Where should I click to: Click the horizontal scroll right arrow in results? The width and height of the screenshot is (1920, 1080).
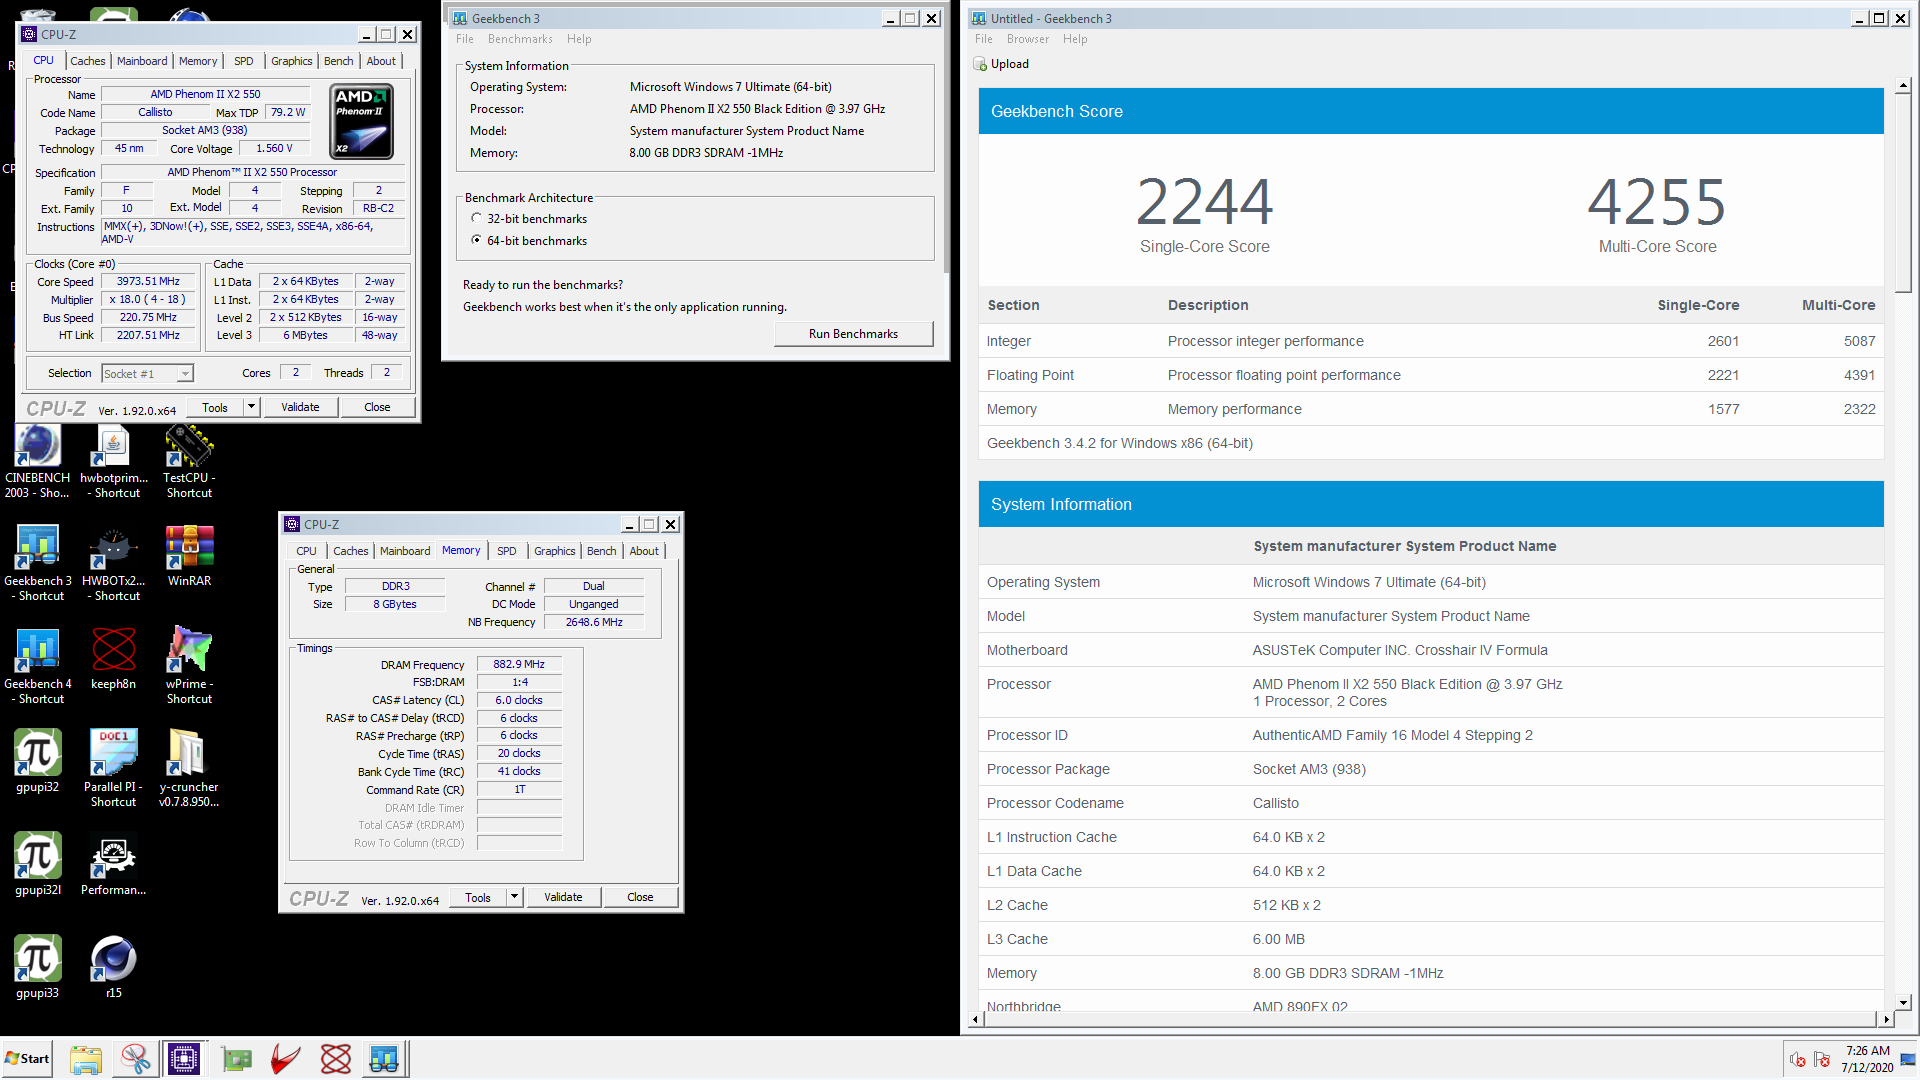(x=1886, y=1019)
